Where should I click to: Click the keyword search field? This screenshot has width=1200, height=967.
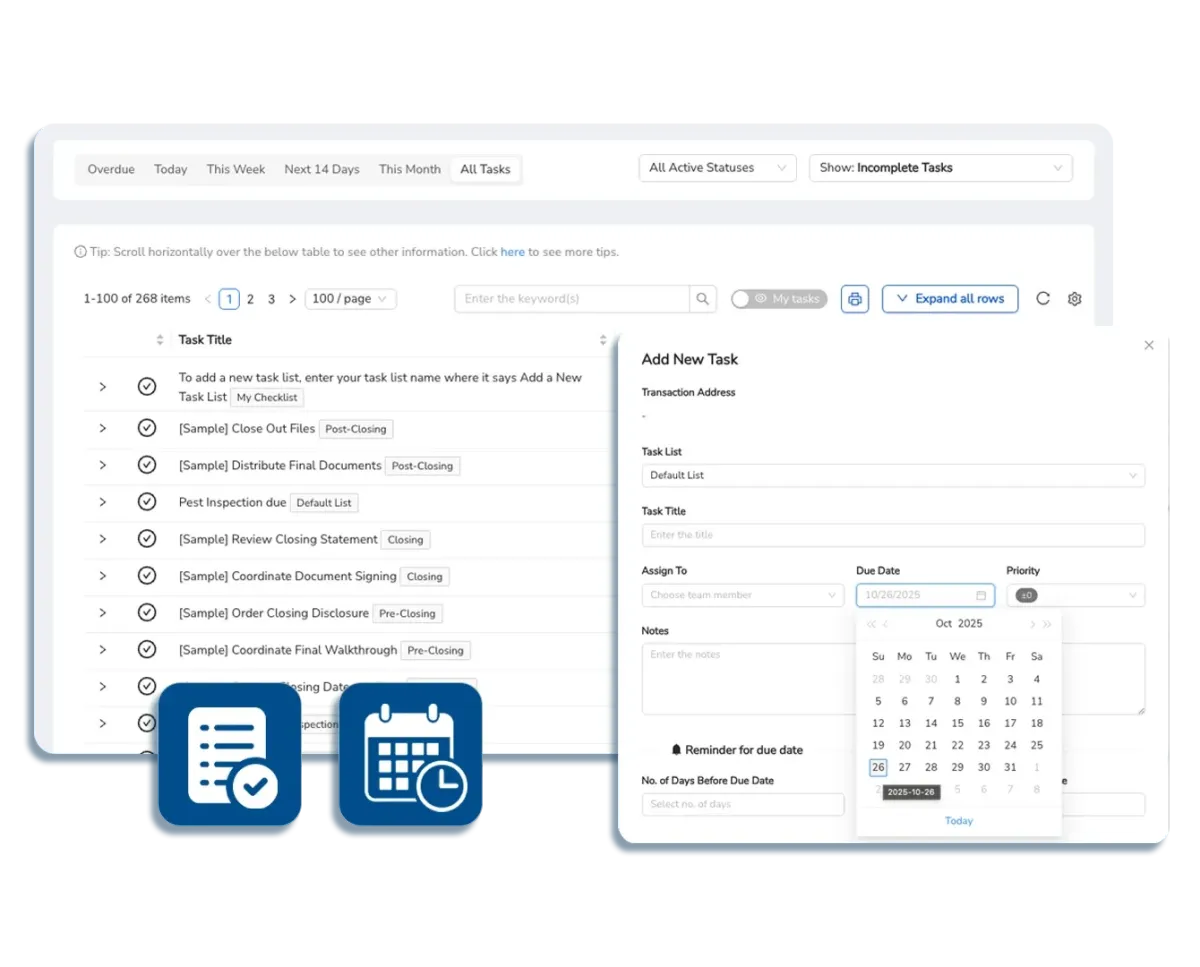point(572,299)
